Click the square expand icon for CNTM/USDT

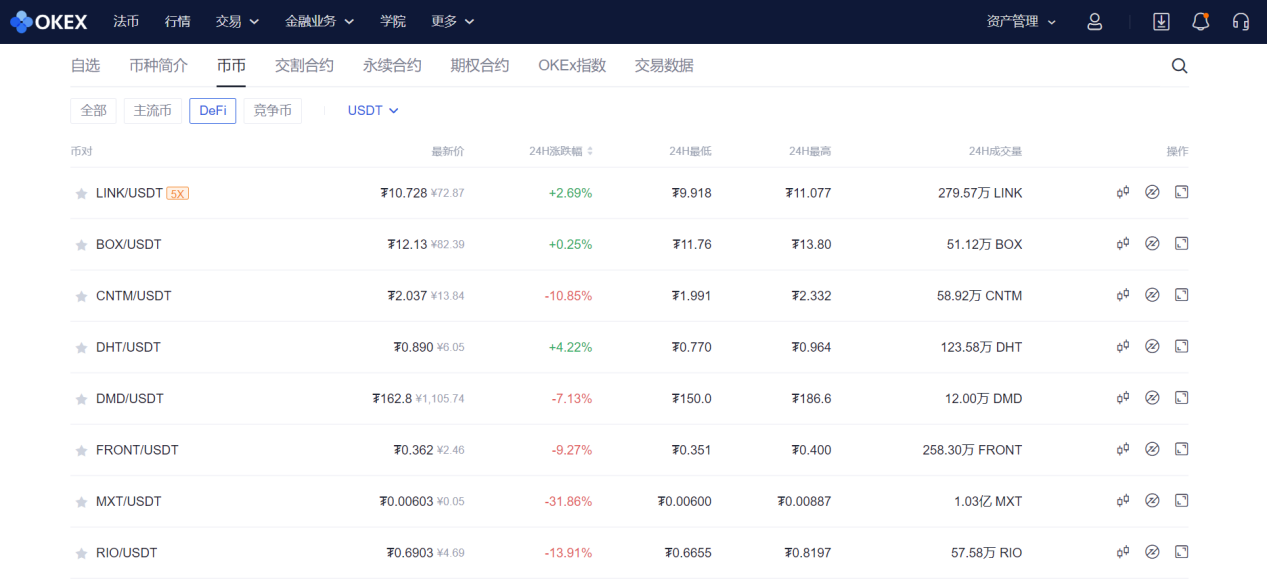[1181, 295]
